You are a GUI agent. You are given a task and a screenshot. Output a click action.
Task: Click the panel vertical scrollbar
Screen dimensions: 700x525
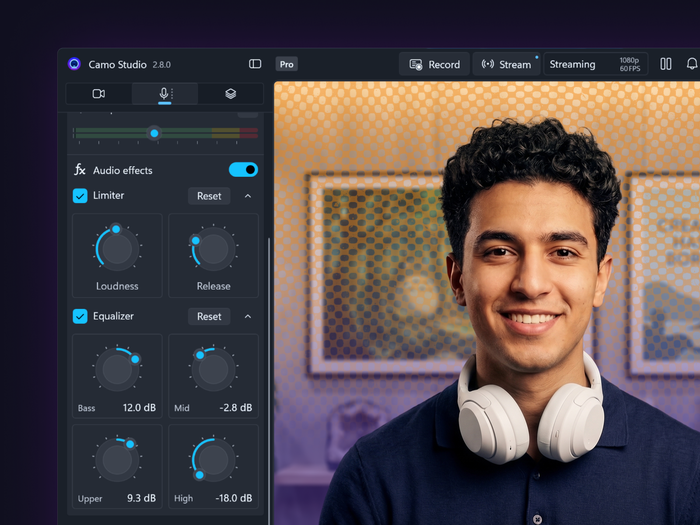click(269, 379)
